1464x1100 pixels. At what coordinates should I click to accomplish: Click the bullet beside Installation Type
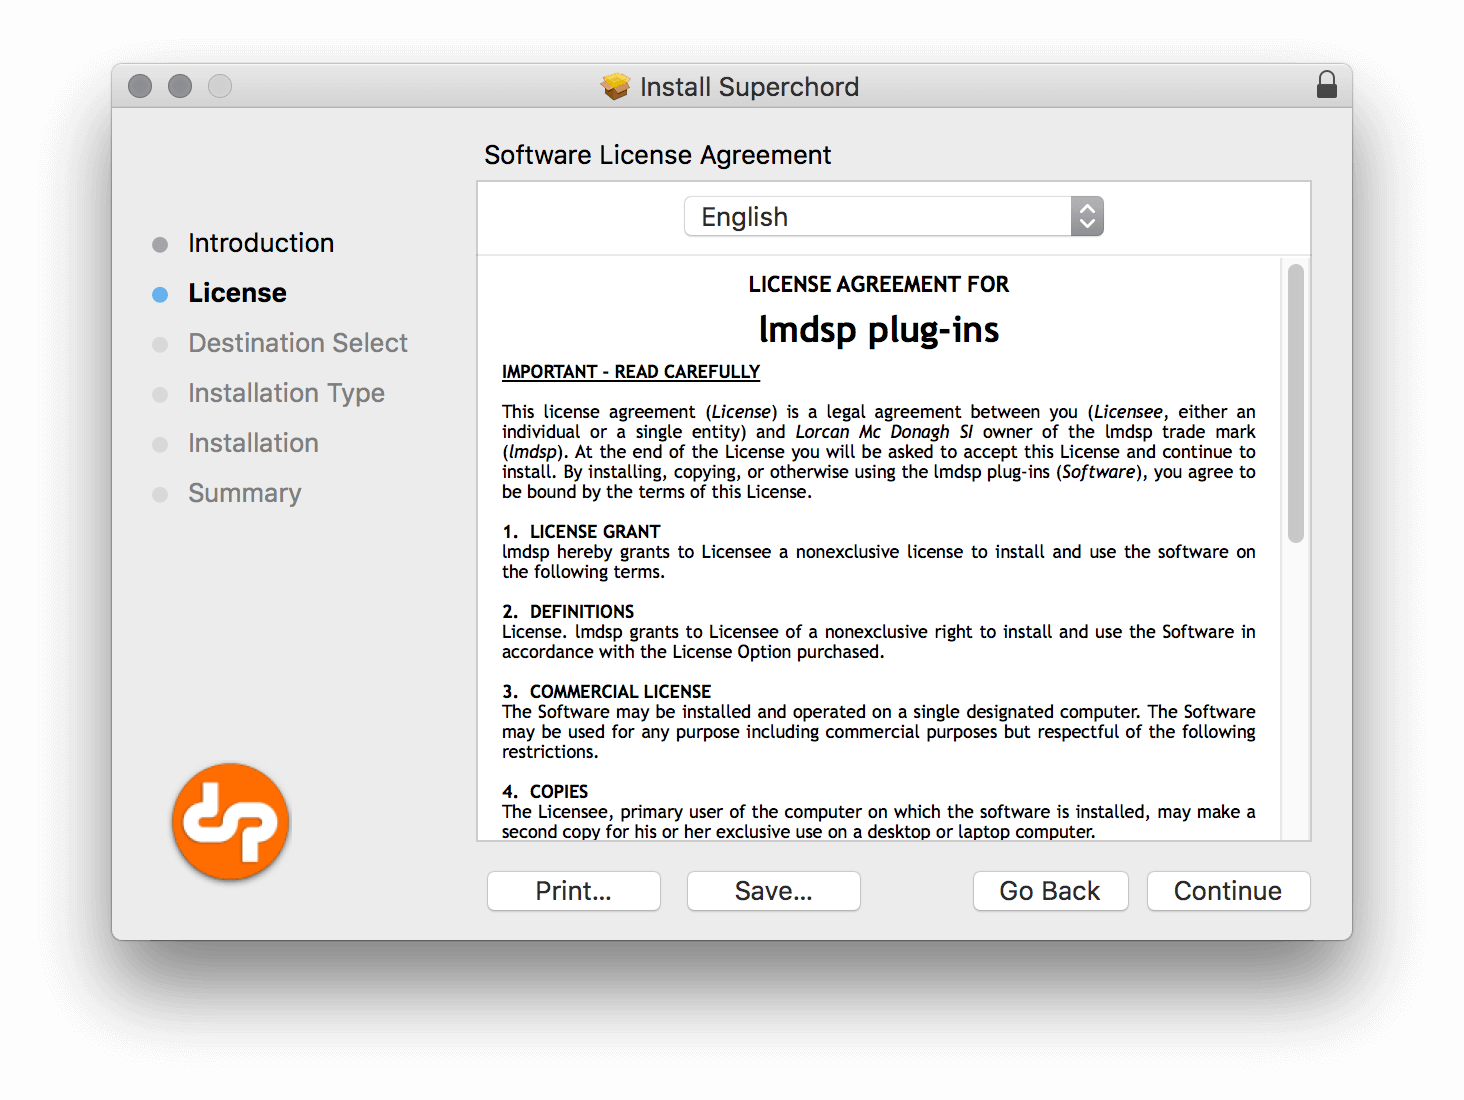160,395
